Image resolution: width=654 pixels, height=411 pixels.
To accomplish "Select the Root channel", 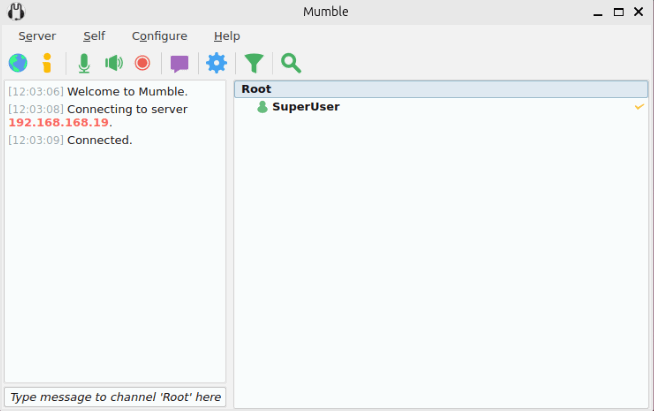I will pos(441,89).
